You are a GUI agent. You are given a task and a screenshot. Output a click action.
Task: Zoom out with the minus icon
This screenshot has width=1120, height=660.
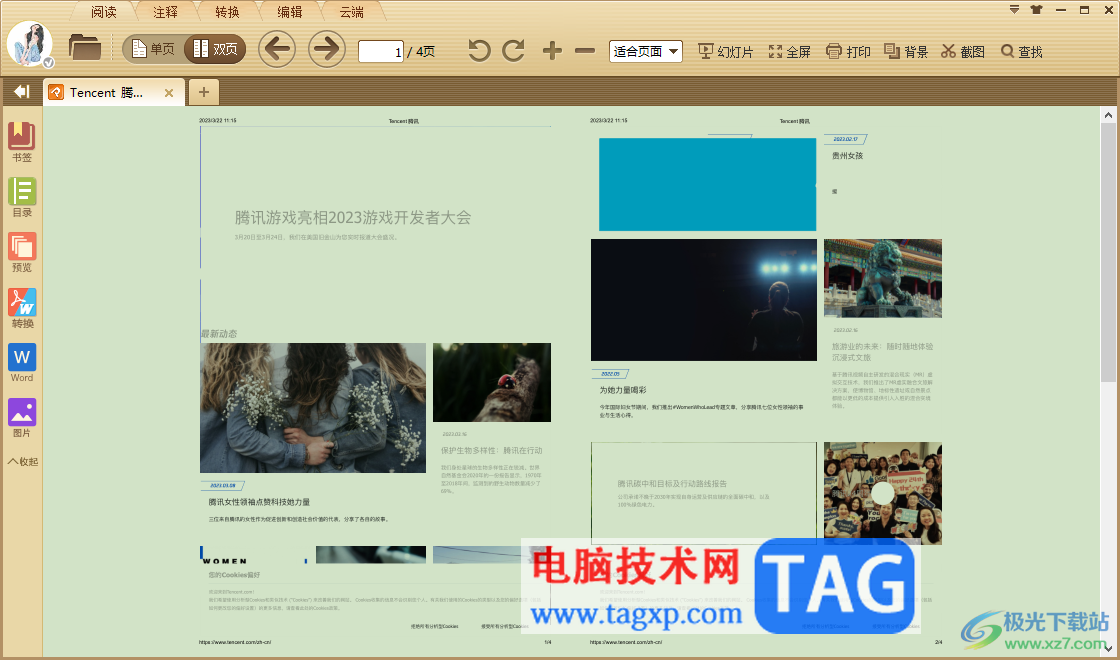585,51
